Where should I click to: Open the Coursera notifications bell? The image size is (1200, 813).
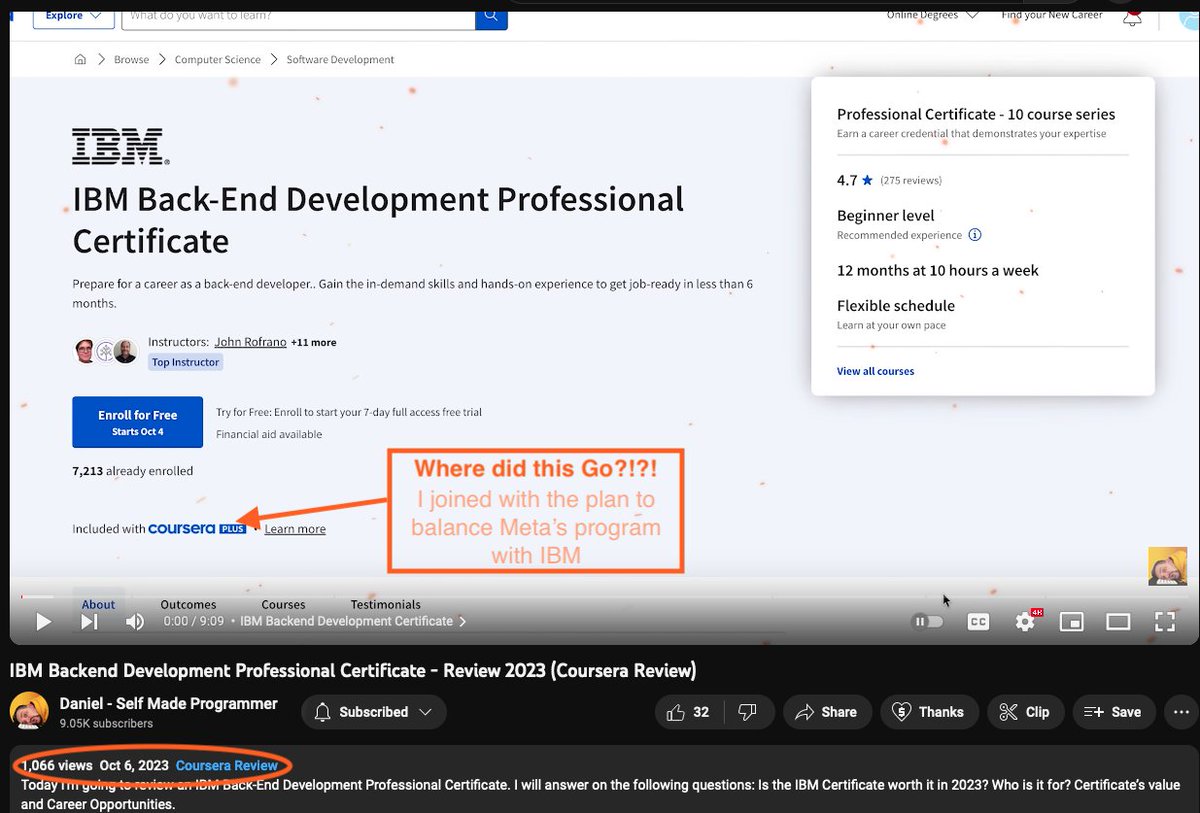[1132, 17]
